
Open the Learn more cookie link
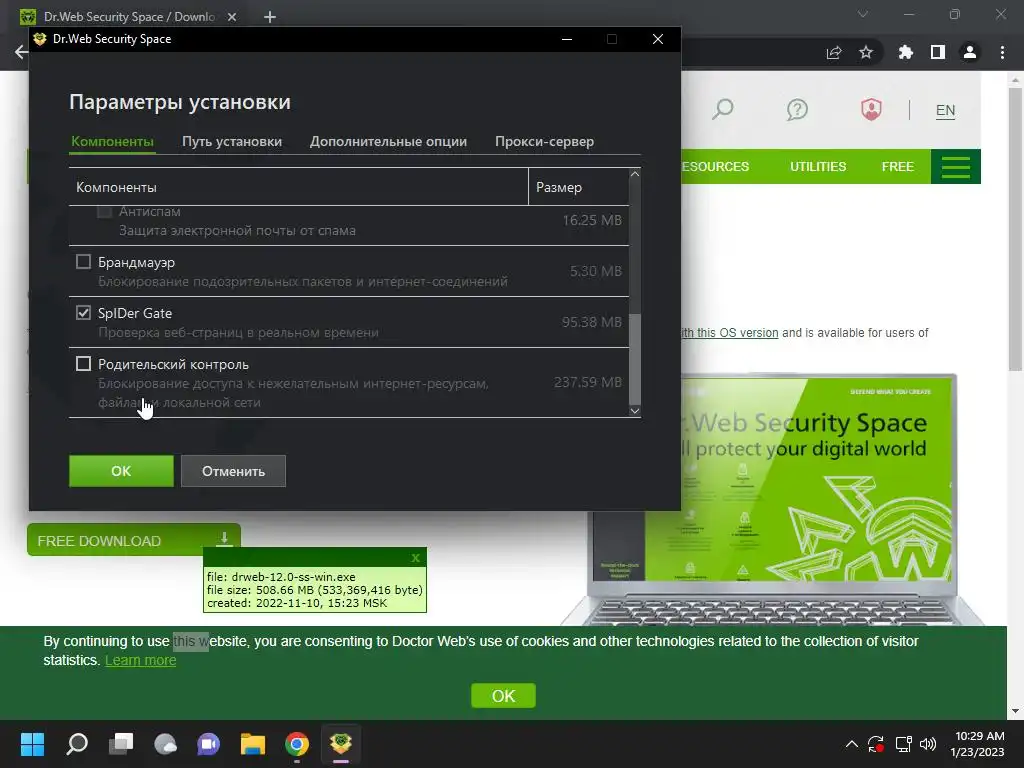tap(140, 660)
